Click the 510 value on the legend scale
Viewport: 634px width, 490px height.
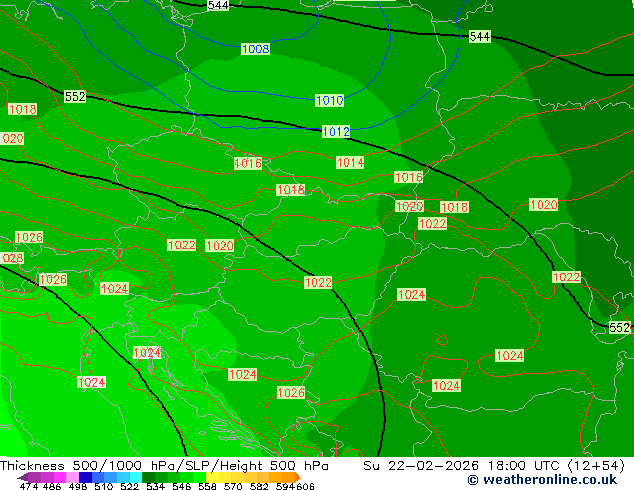(104, 486)
